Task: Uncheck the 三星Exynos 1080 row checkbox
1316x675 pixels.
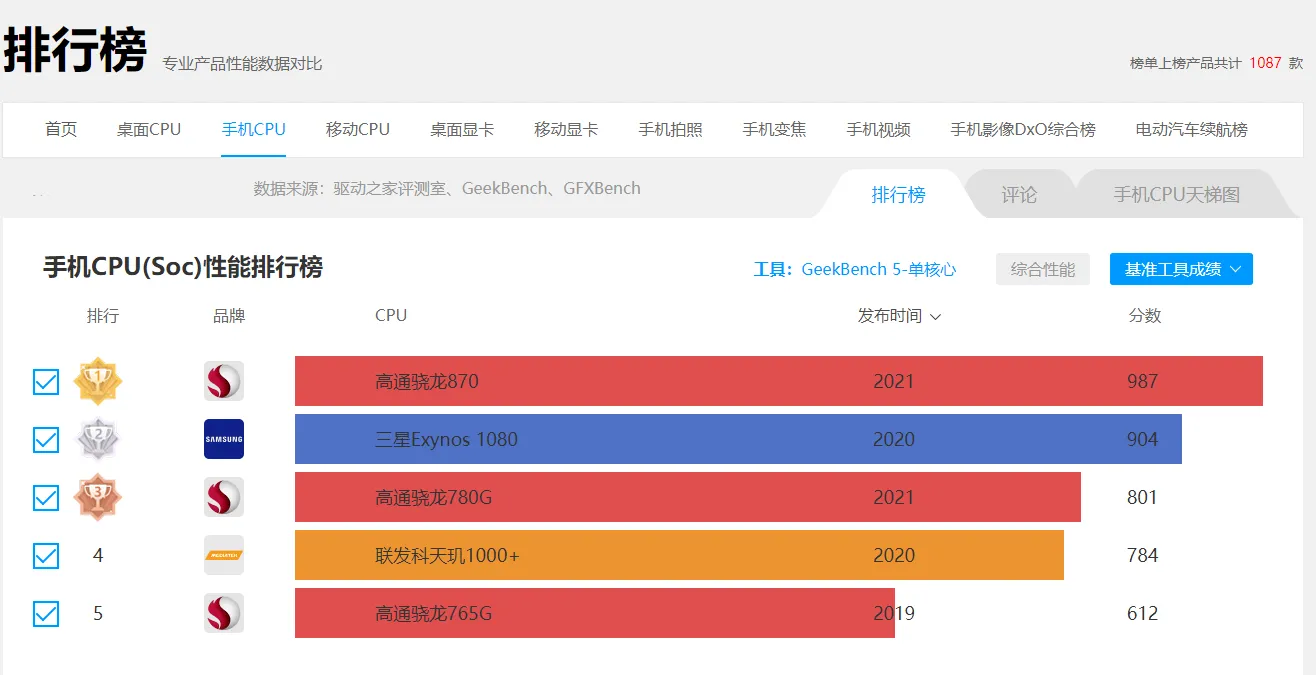Action: (46, 440)
